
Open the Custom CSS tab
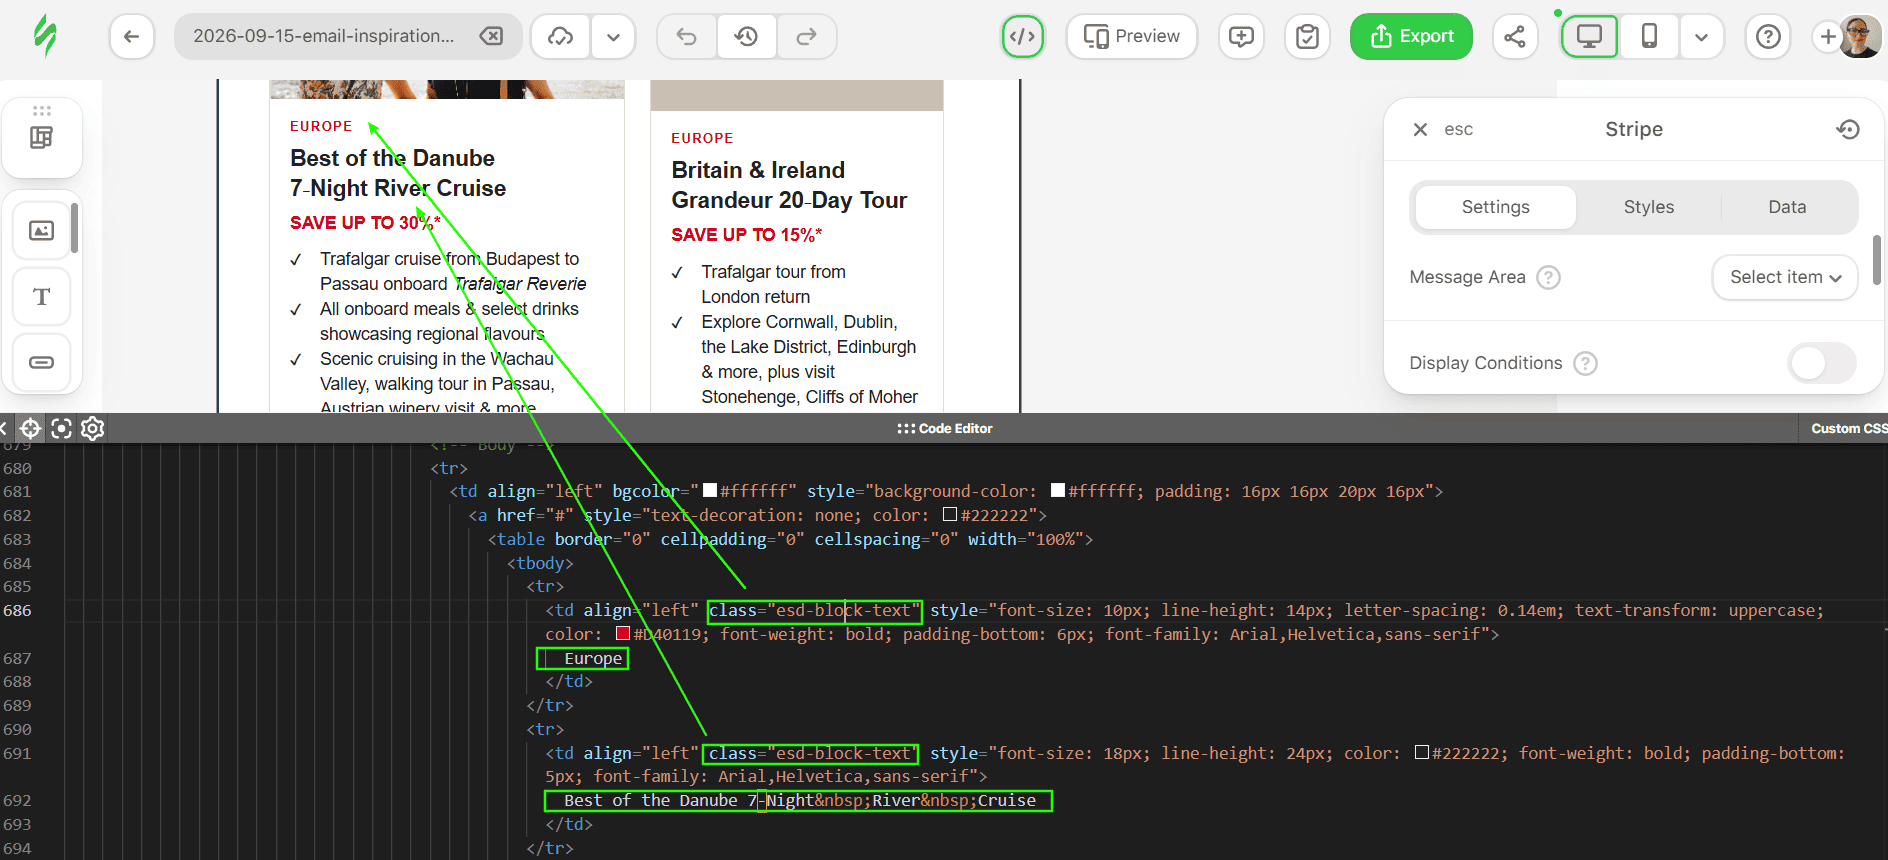1848,428
